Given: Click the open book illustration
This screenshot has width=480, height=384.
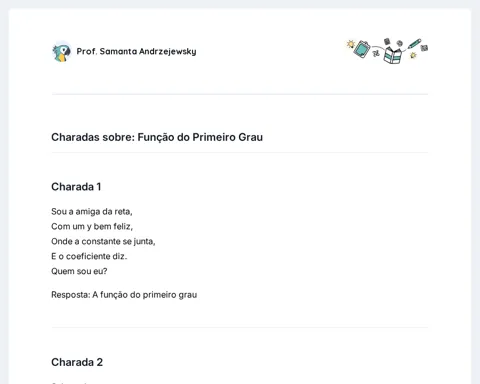Looking at the screenshot, I should [392, 55].
